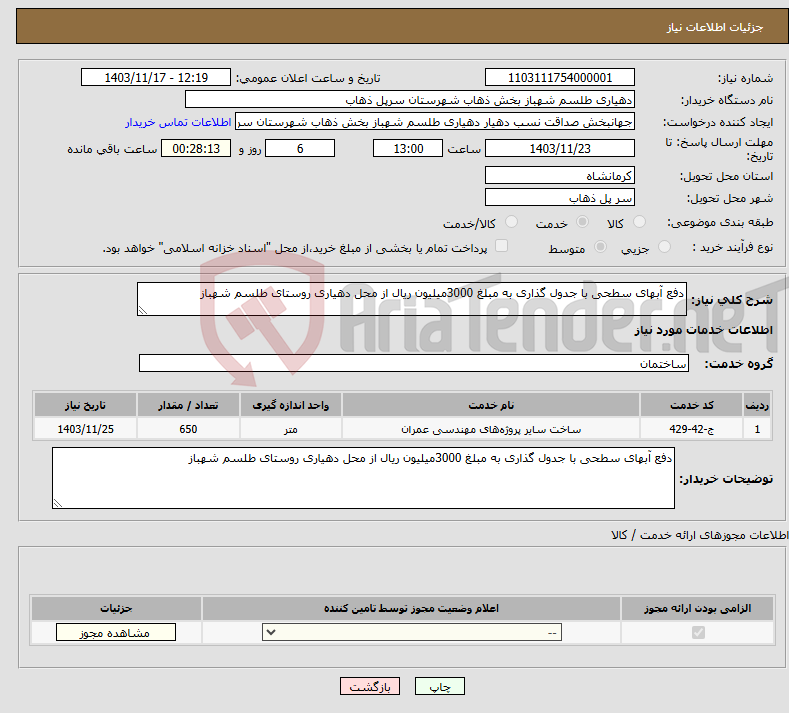The width and height of the screenshot is (789, 713).
Task: Toggle the Islamic treasury payment checkbox
Action: (502, 246)
